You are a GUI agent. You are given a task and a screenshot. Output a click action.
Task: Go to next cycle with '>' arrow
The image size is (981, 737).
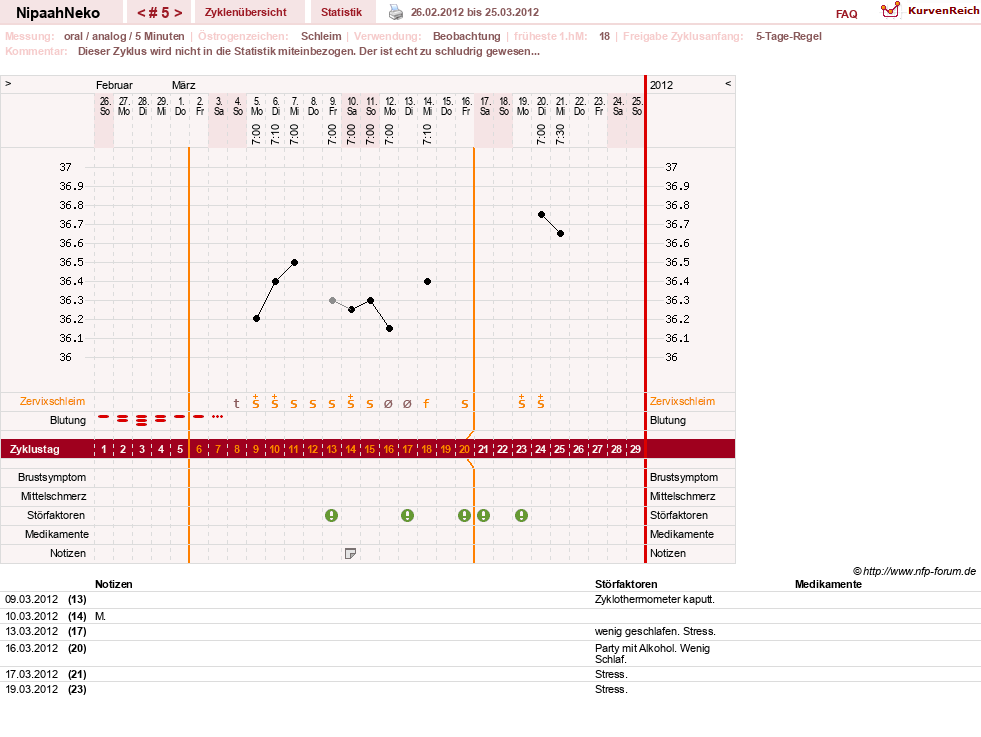coord(178,13)
